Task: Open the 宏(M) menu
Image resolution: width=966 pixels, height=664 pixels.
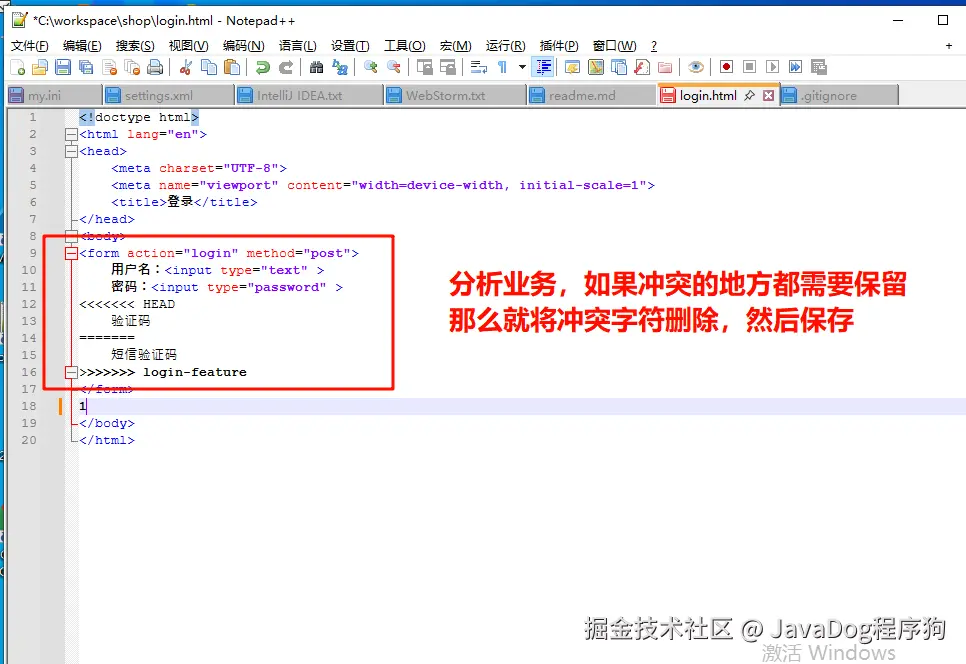Action: click(455, 46)
